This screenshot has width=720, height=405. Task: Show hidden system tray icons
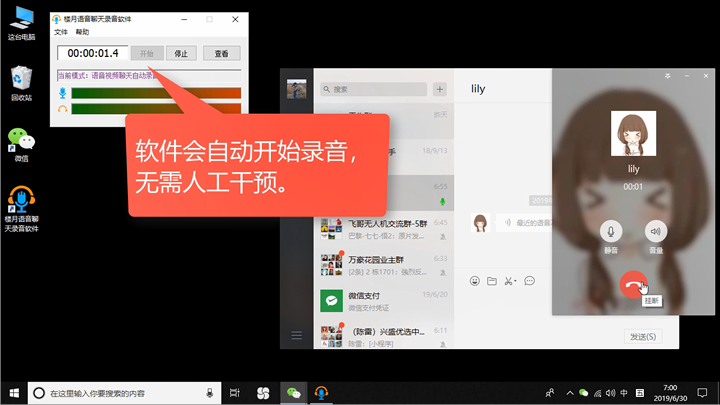pos(570,393)
